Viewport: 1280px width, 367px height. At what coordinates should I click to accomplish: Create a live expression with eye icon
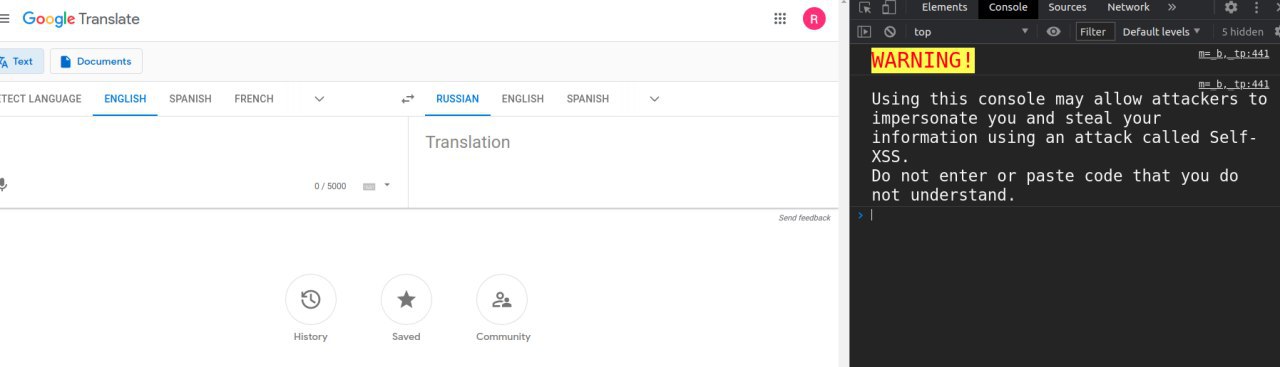(x=1053, y=32)
